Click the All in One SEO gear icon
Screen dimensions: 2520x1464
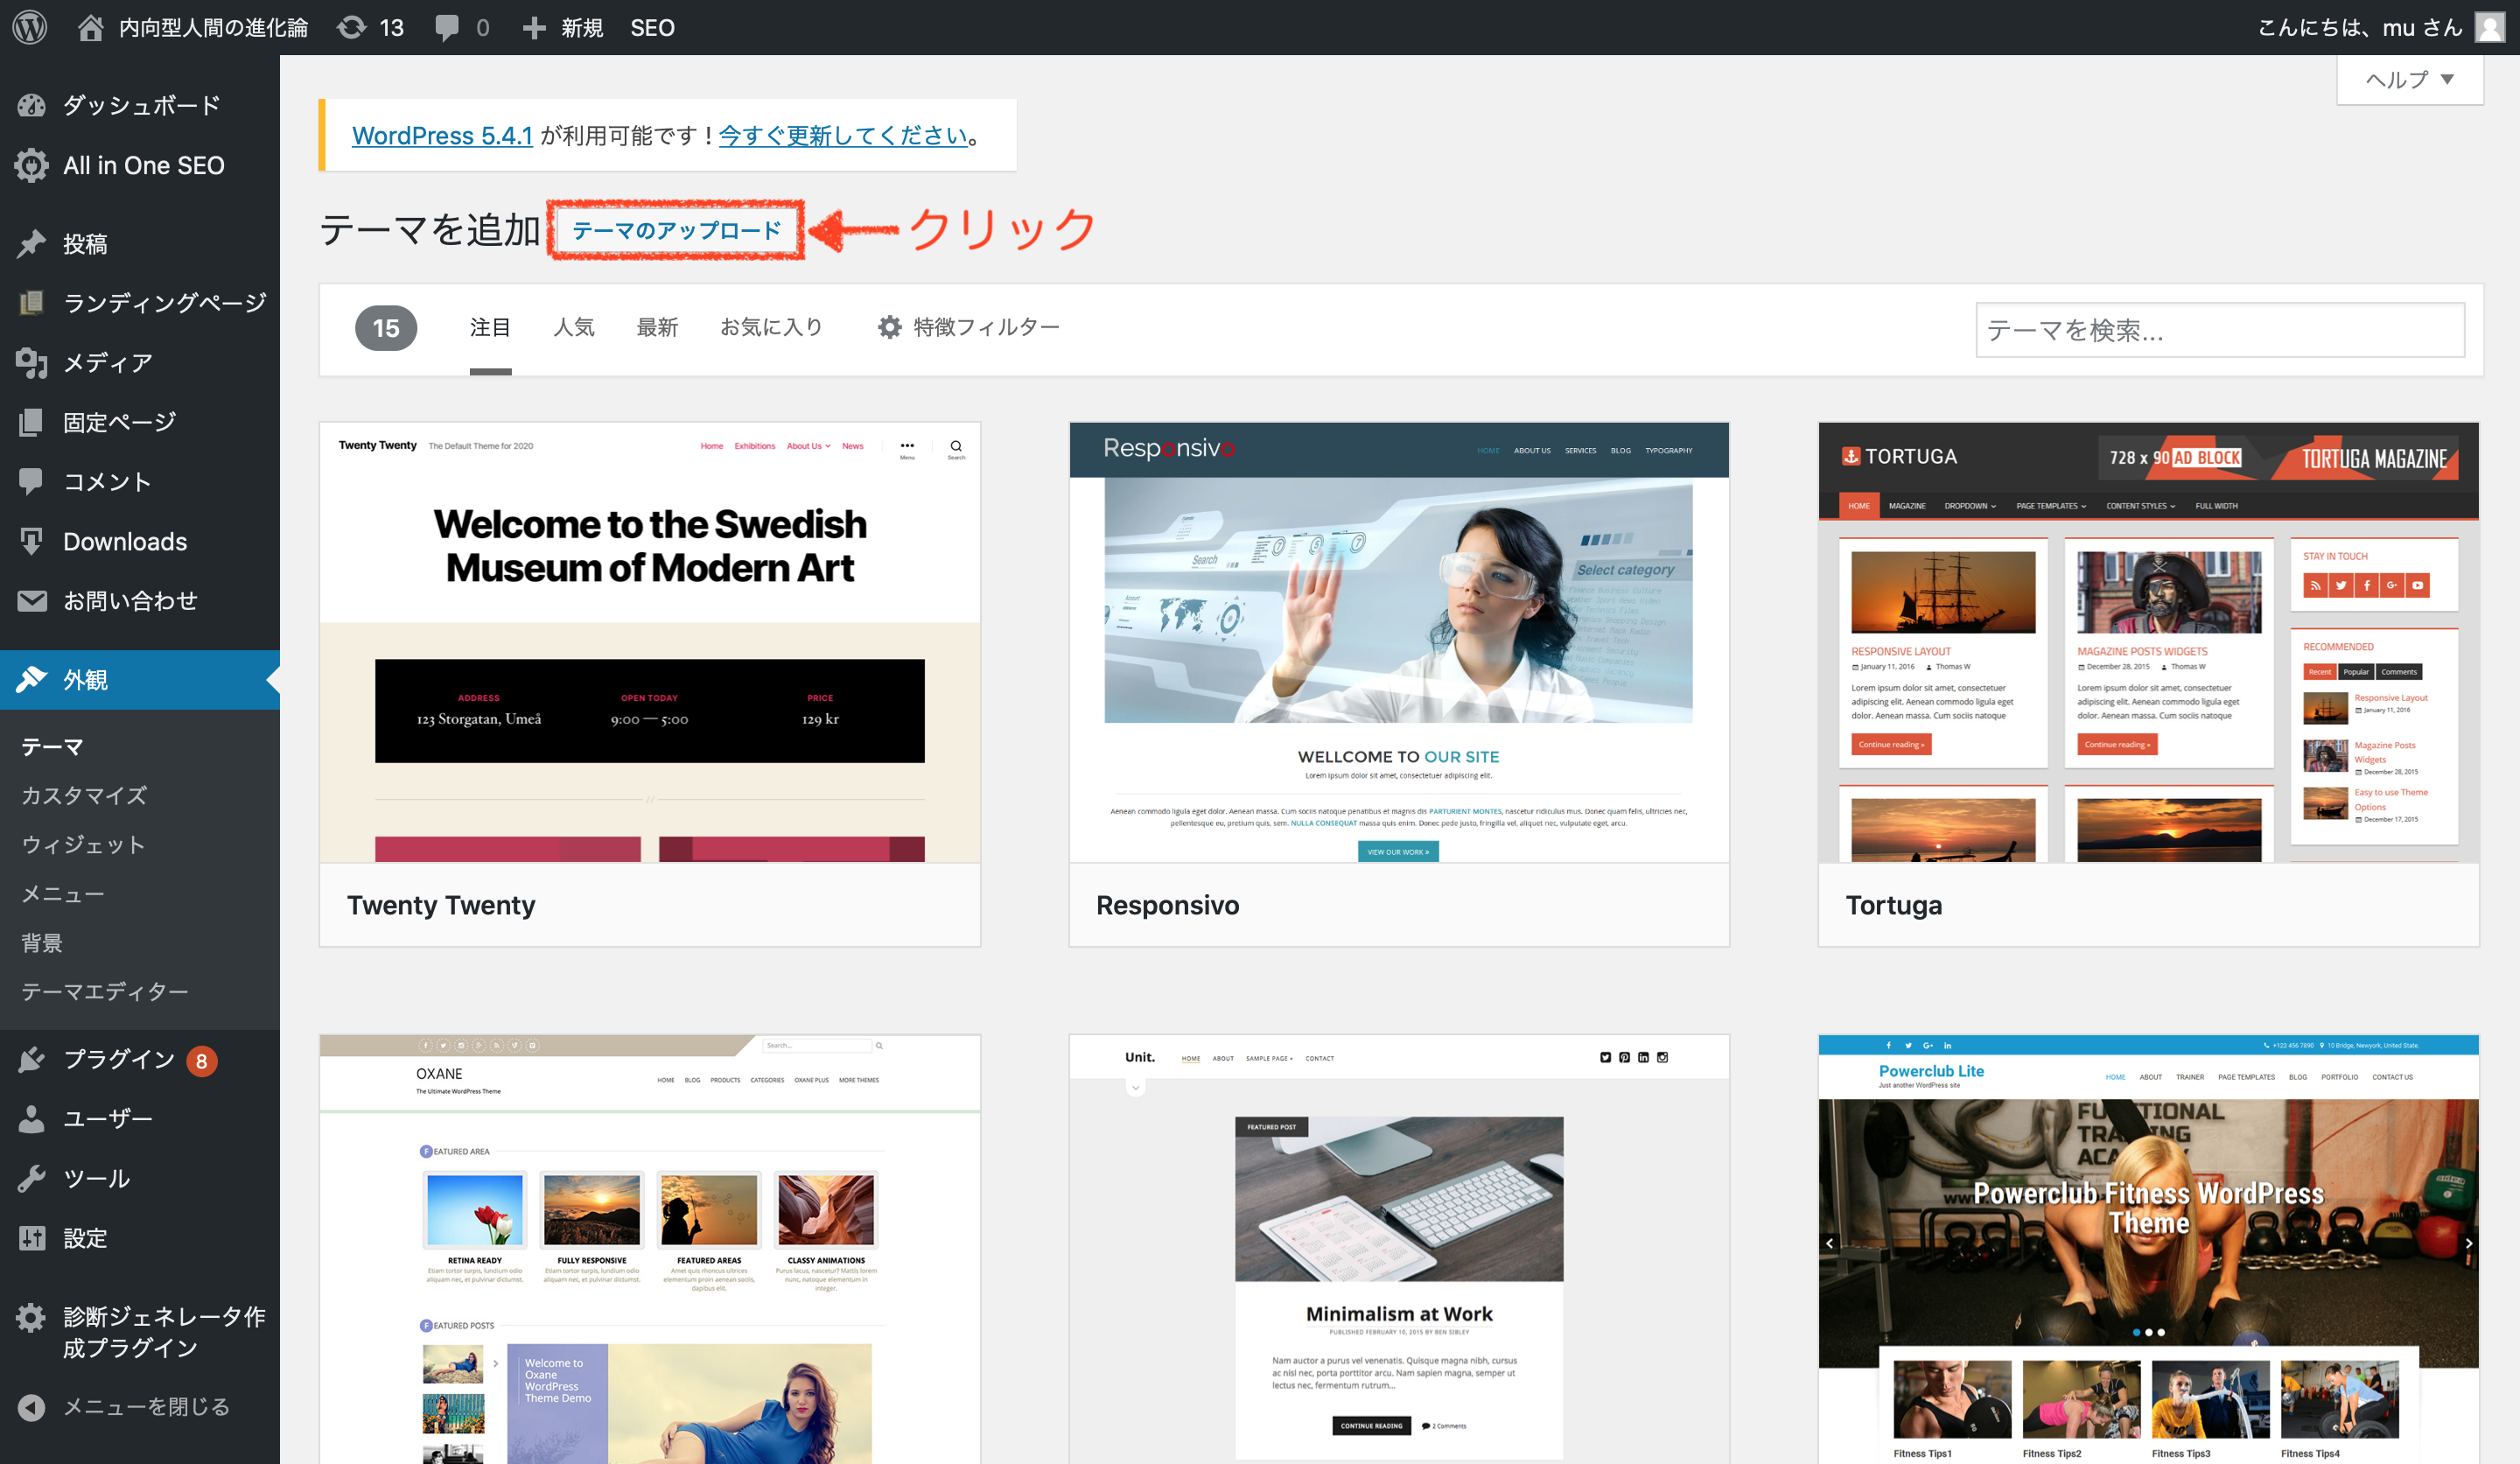pyautogui.click(x=32, y=165)
